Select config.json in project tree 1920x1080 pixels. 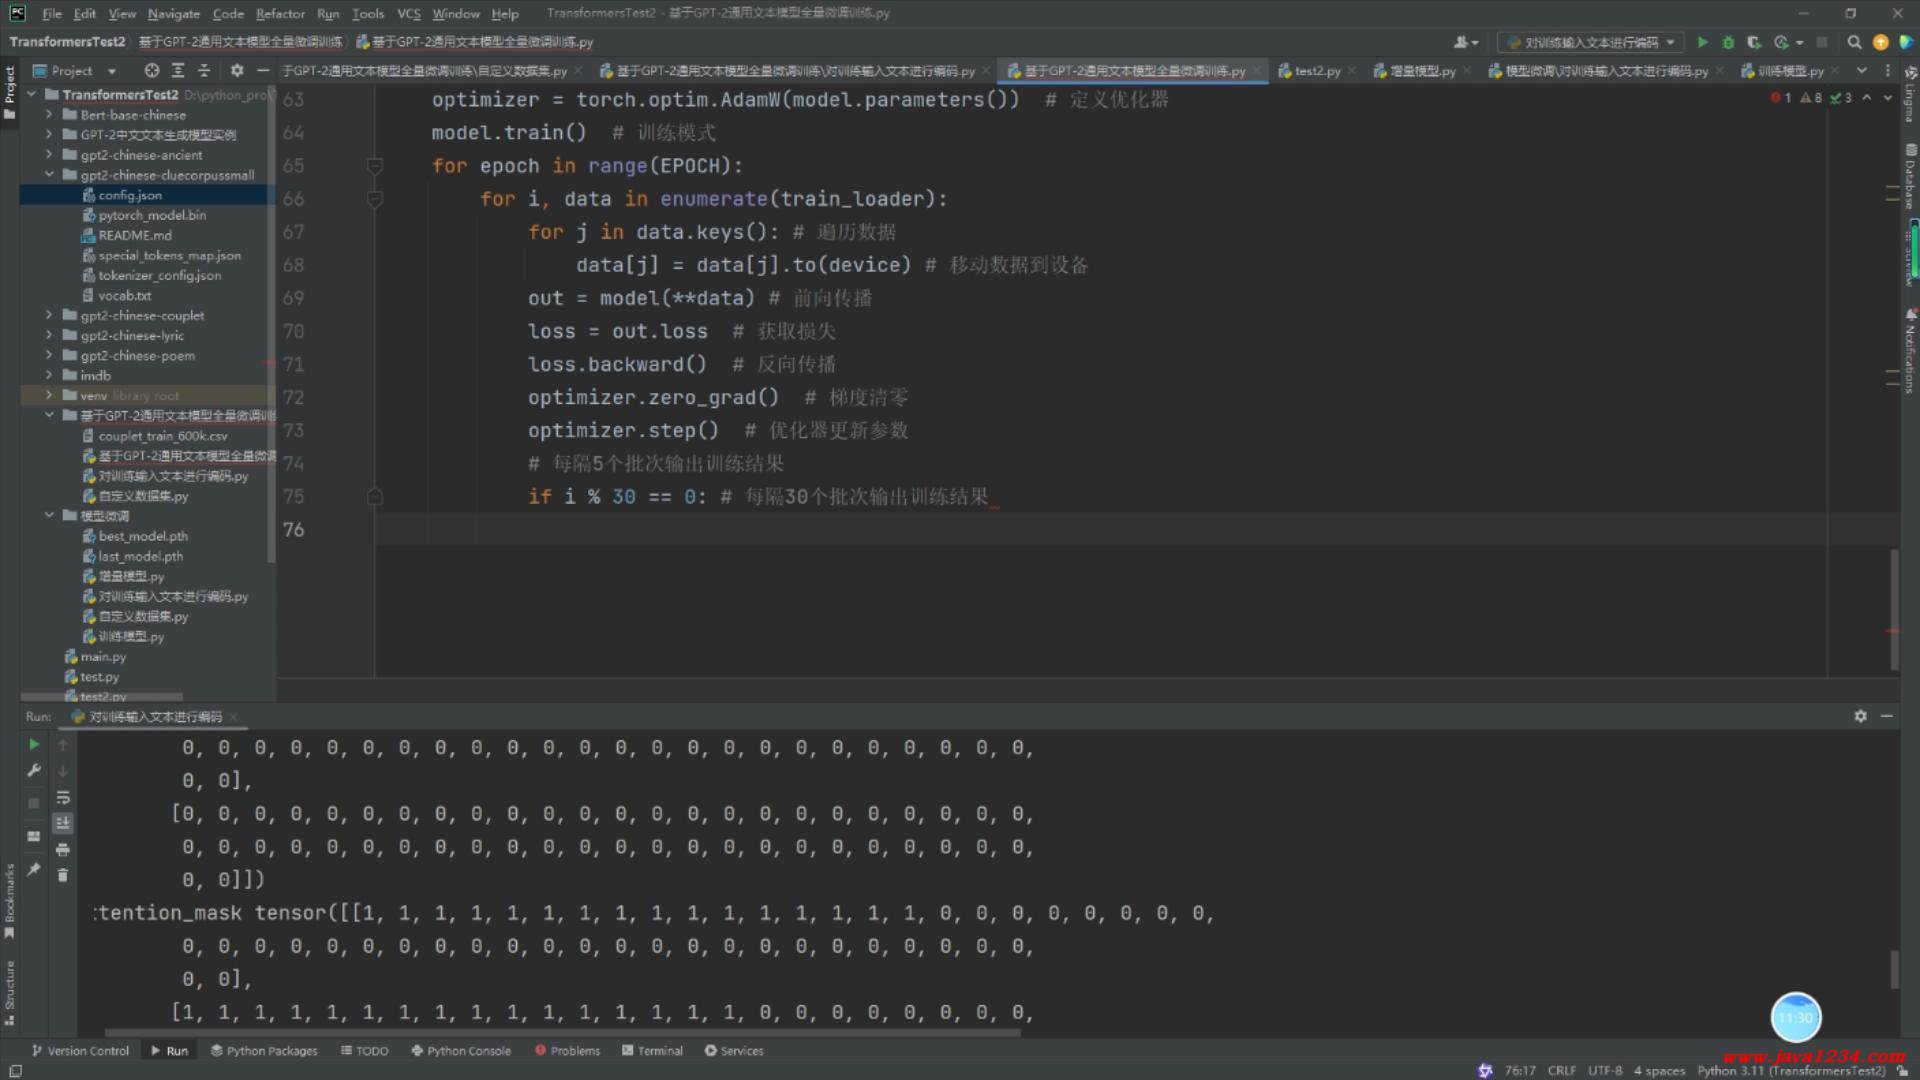(130, 195)
